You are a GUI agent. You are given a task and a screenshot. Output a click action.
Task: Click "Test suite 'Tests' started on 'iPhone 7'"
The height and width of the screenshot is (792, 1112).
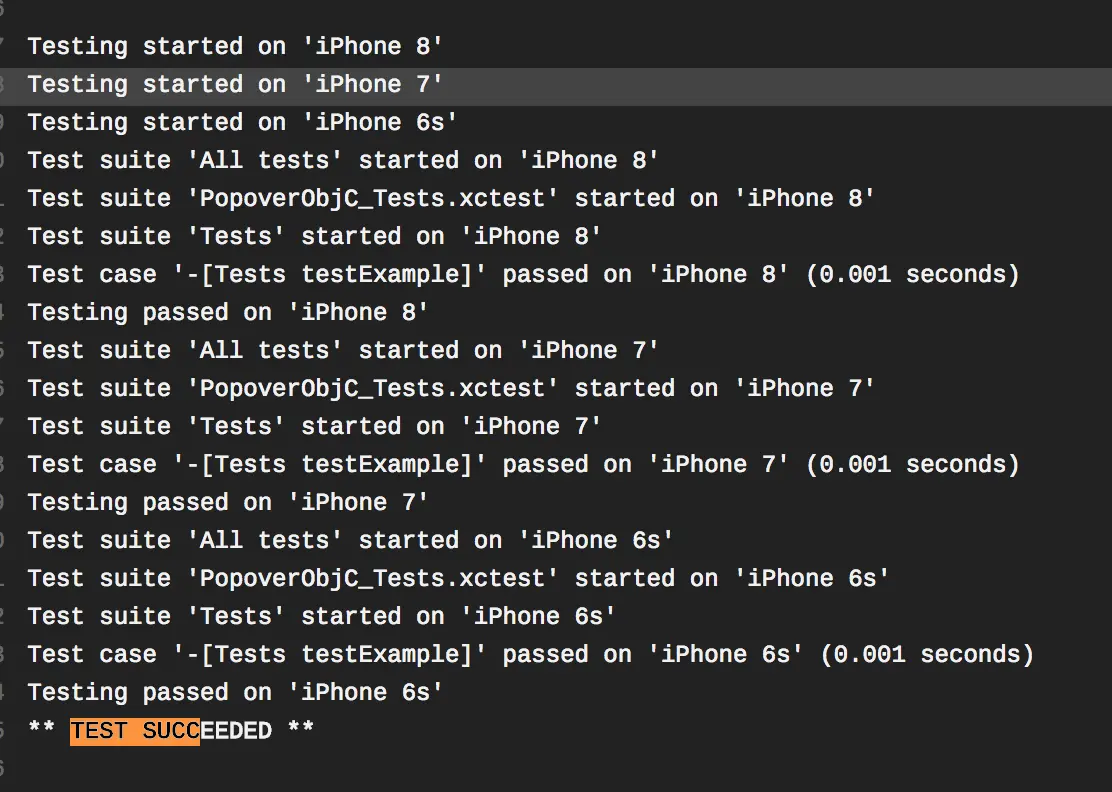[x=314, y=427]
